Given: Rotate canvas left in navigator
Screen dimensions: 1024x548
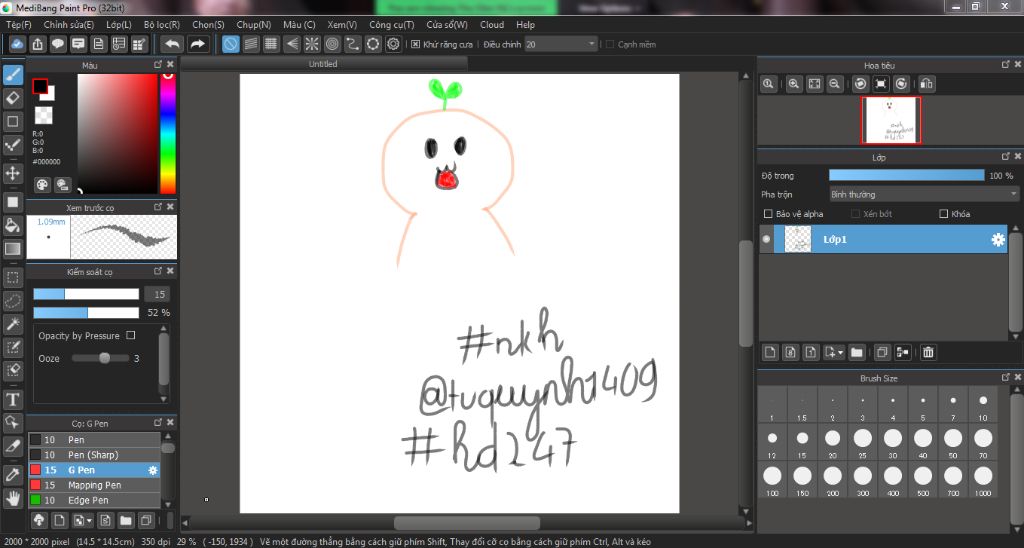Looking at the screenshot, I should 860,84.
